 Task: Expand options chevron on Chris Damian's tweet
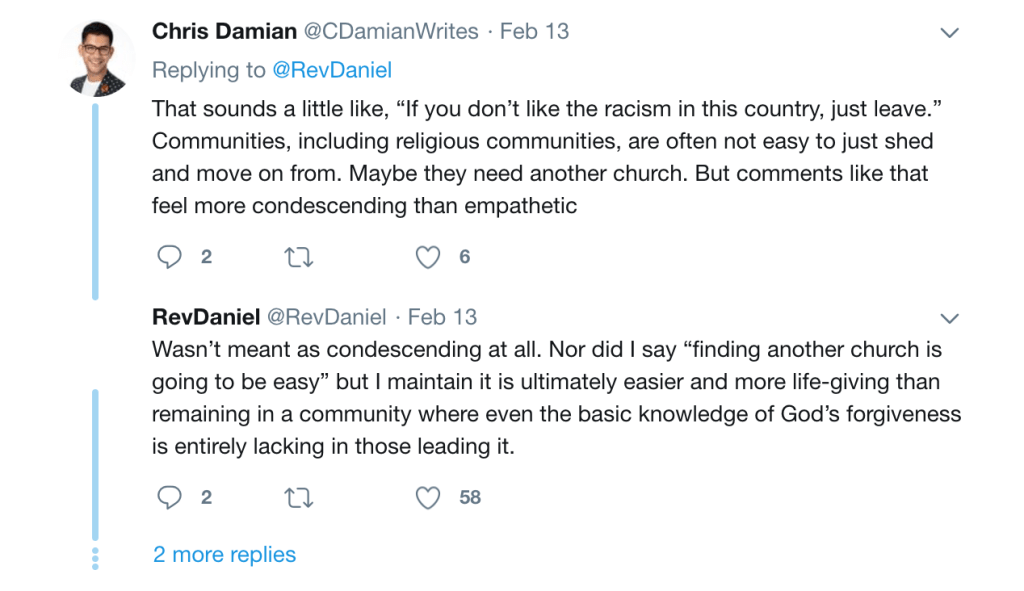pos(950,33)
